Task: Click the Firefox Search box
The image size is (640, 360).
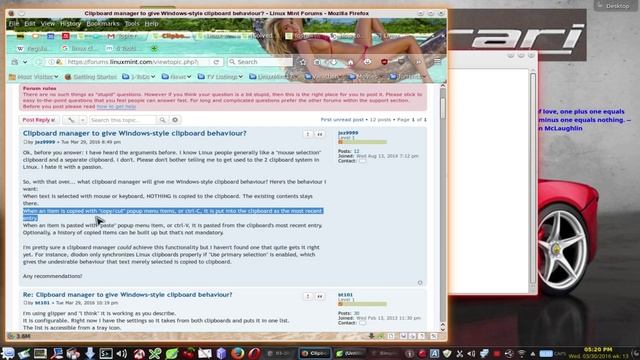Action: [260, 62]
